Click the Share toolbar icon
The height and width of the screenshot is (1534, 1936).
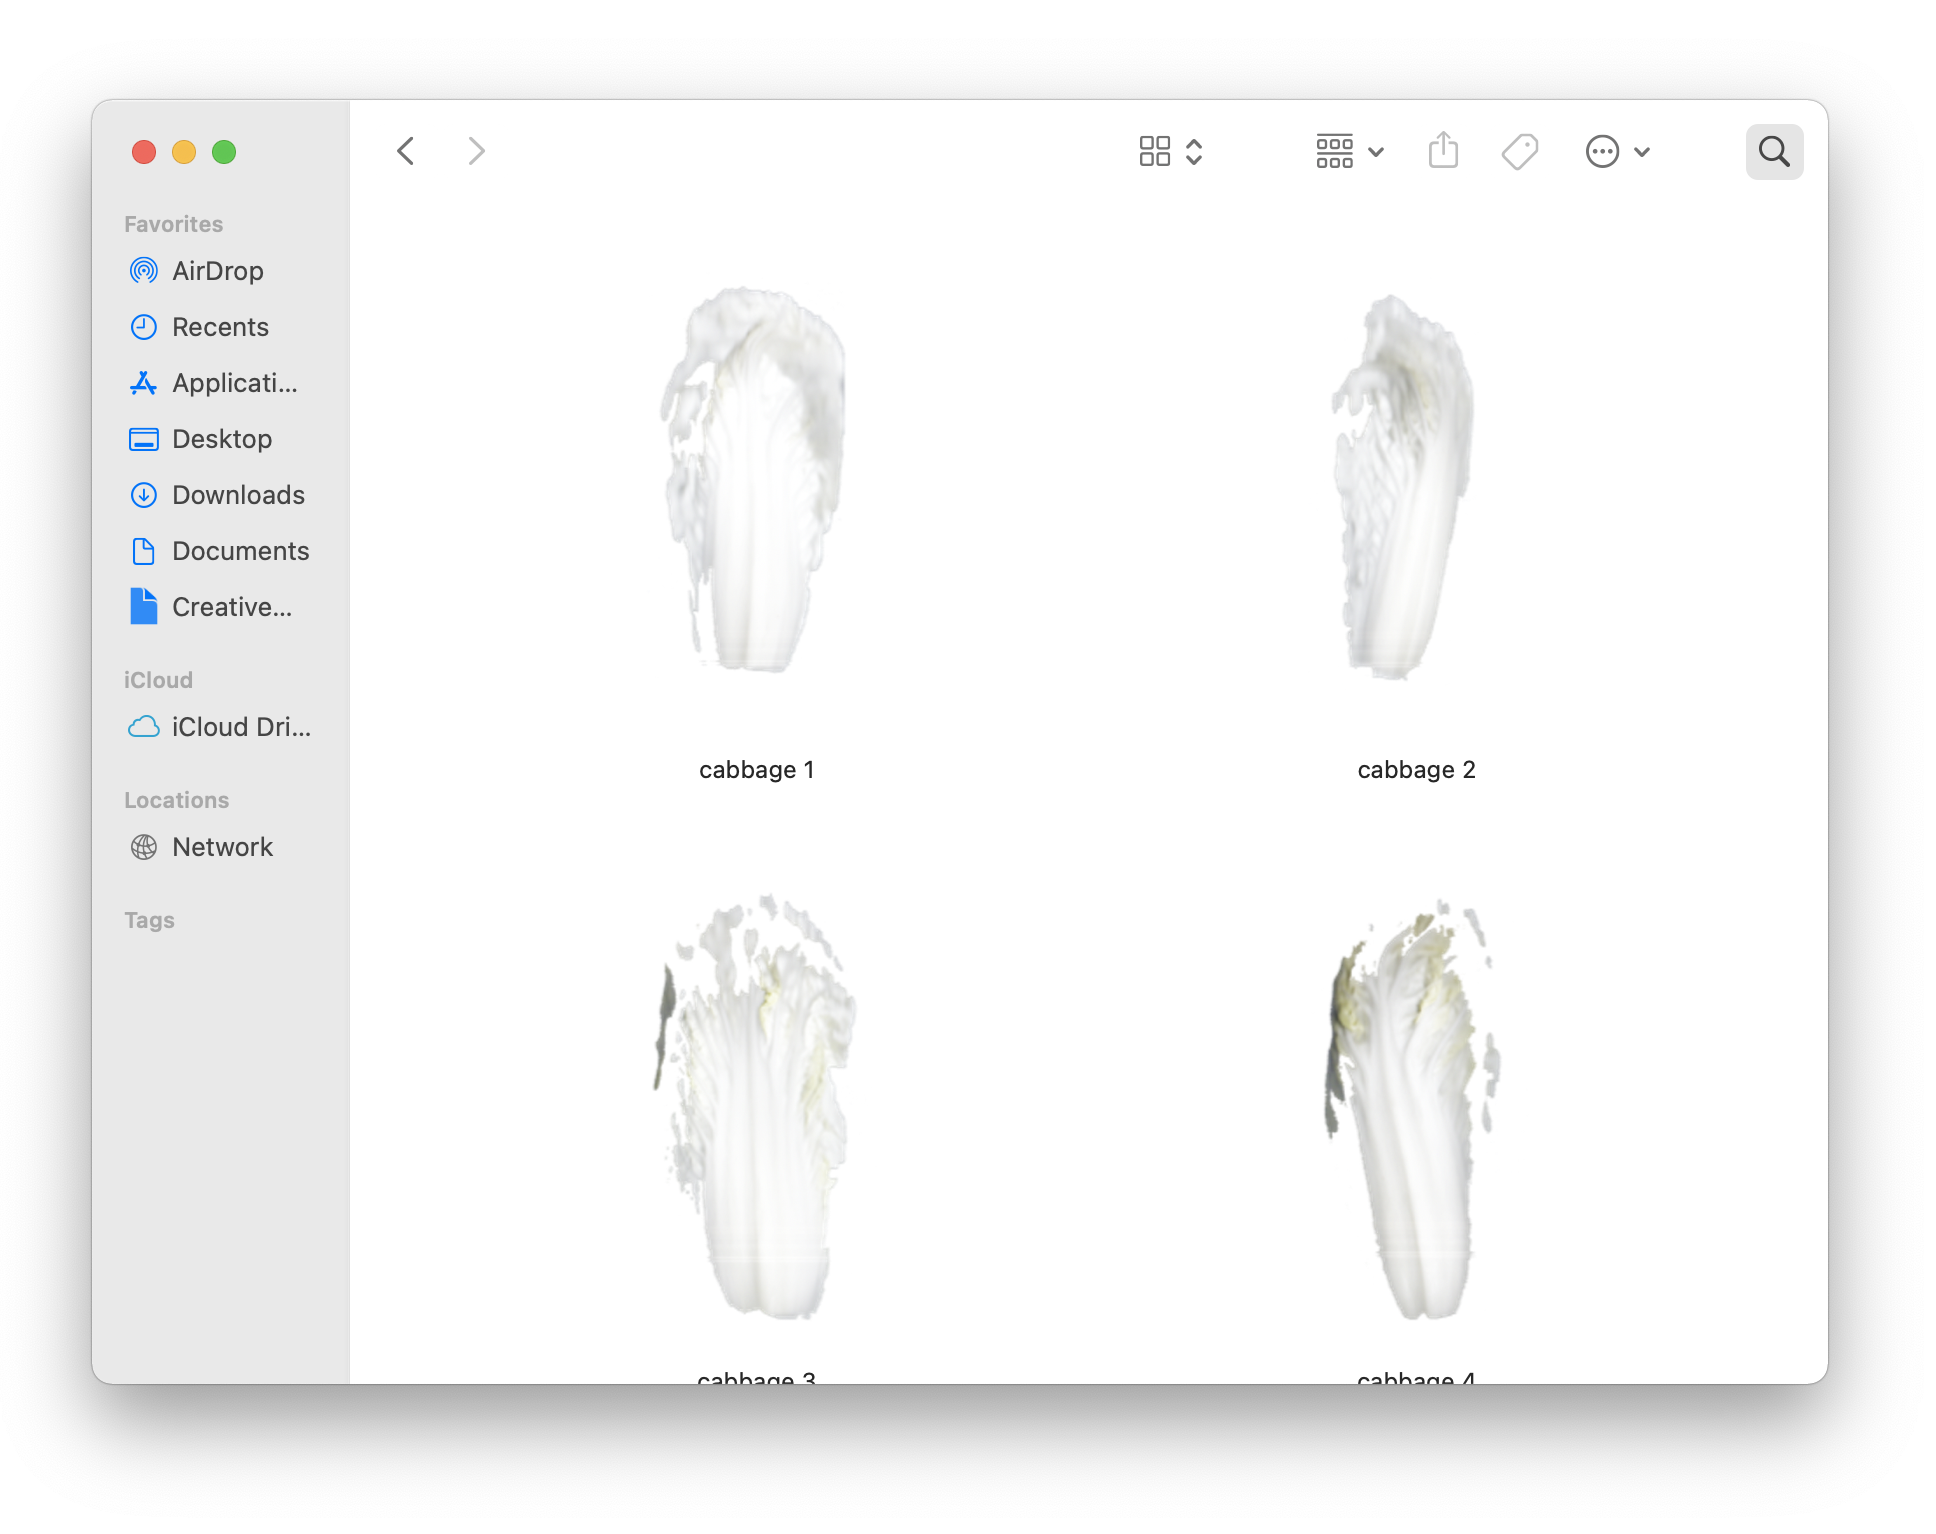1443,150
